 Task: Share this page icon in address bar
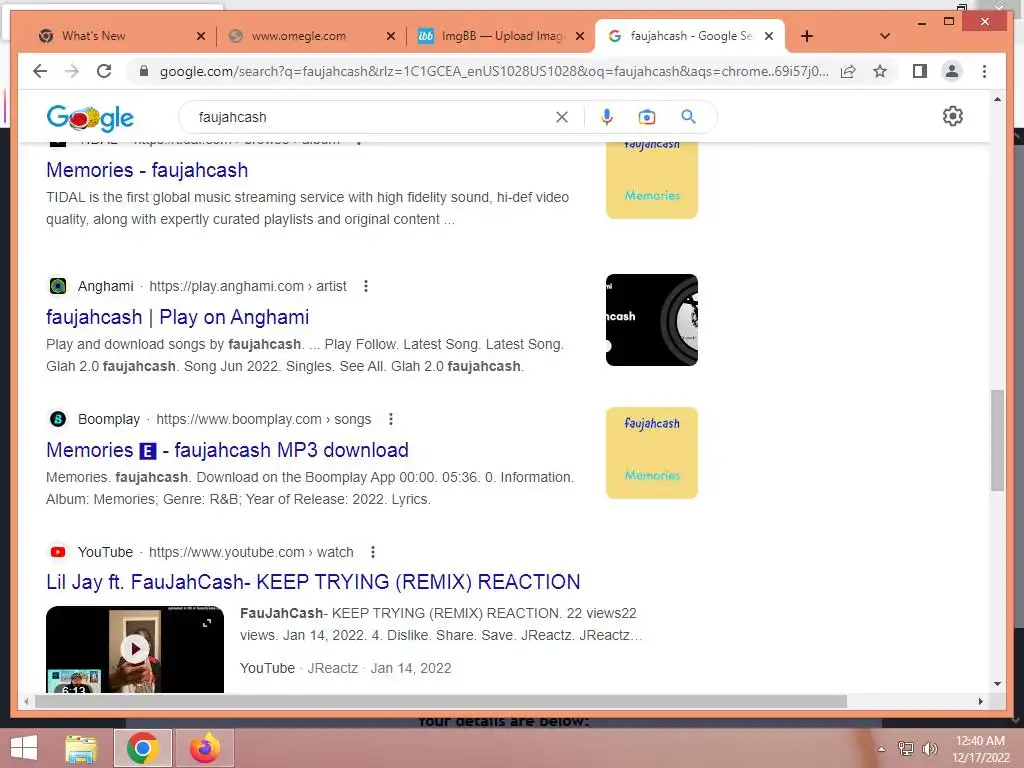click(x=848, y=71)
